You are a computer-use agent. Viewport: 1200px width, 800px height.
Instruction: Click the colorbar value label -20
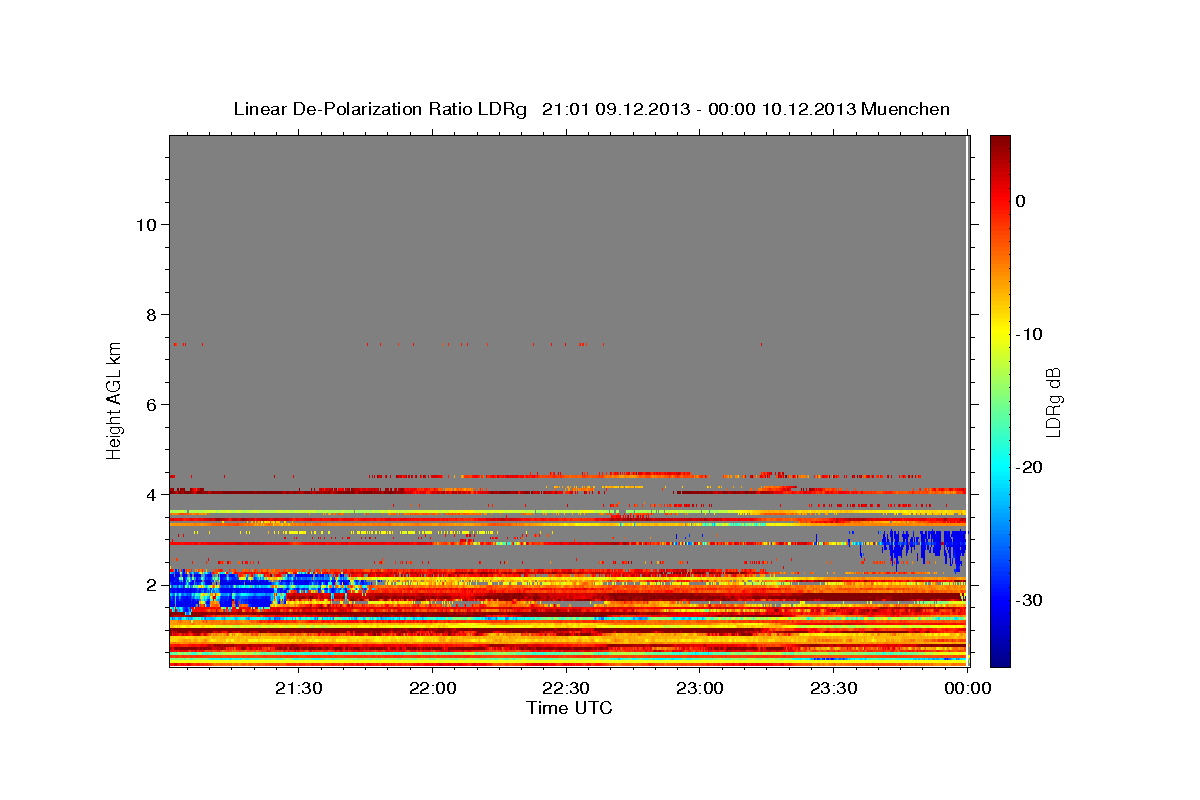1030,467
